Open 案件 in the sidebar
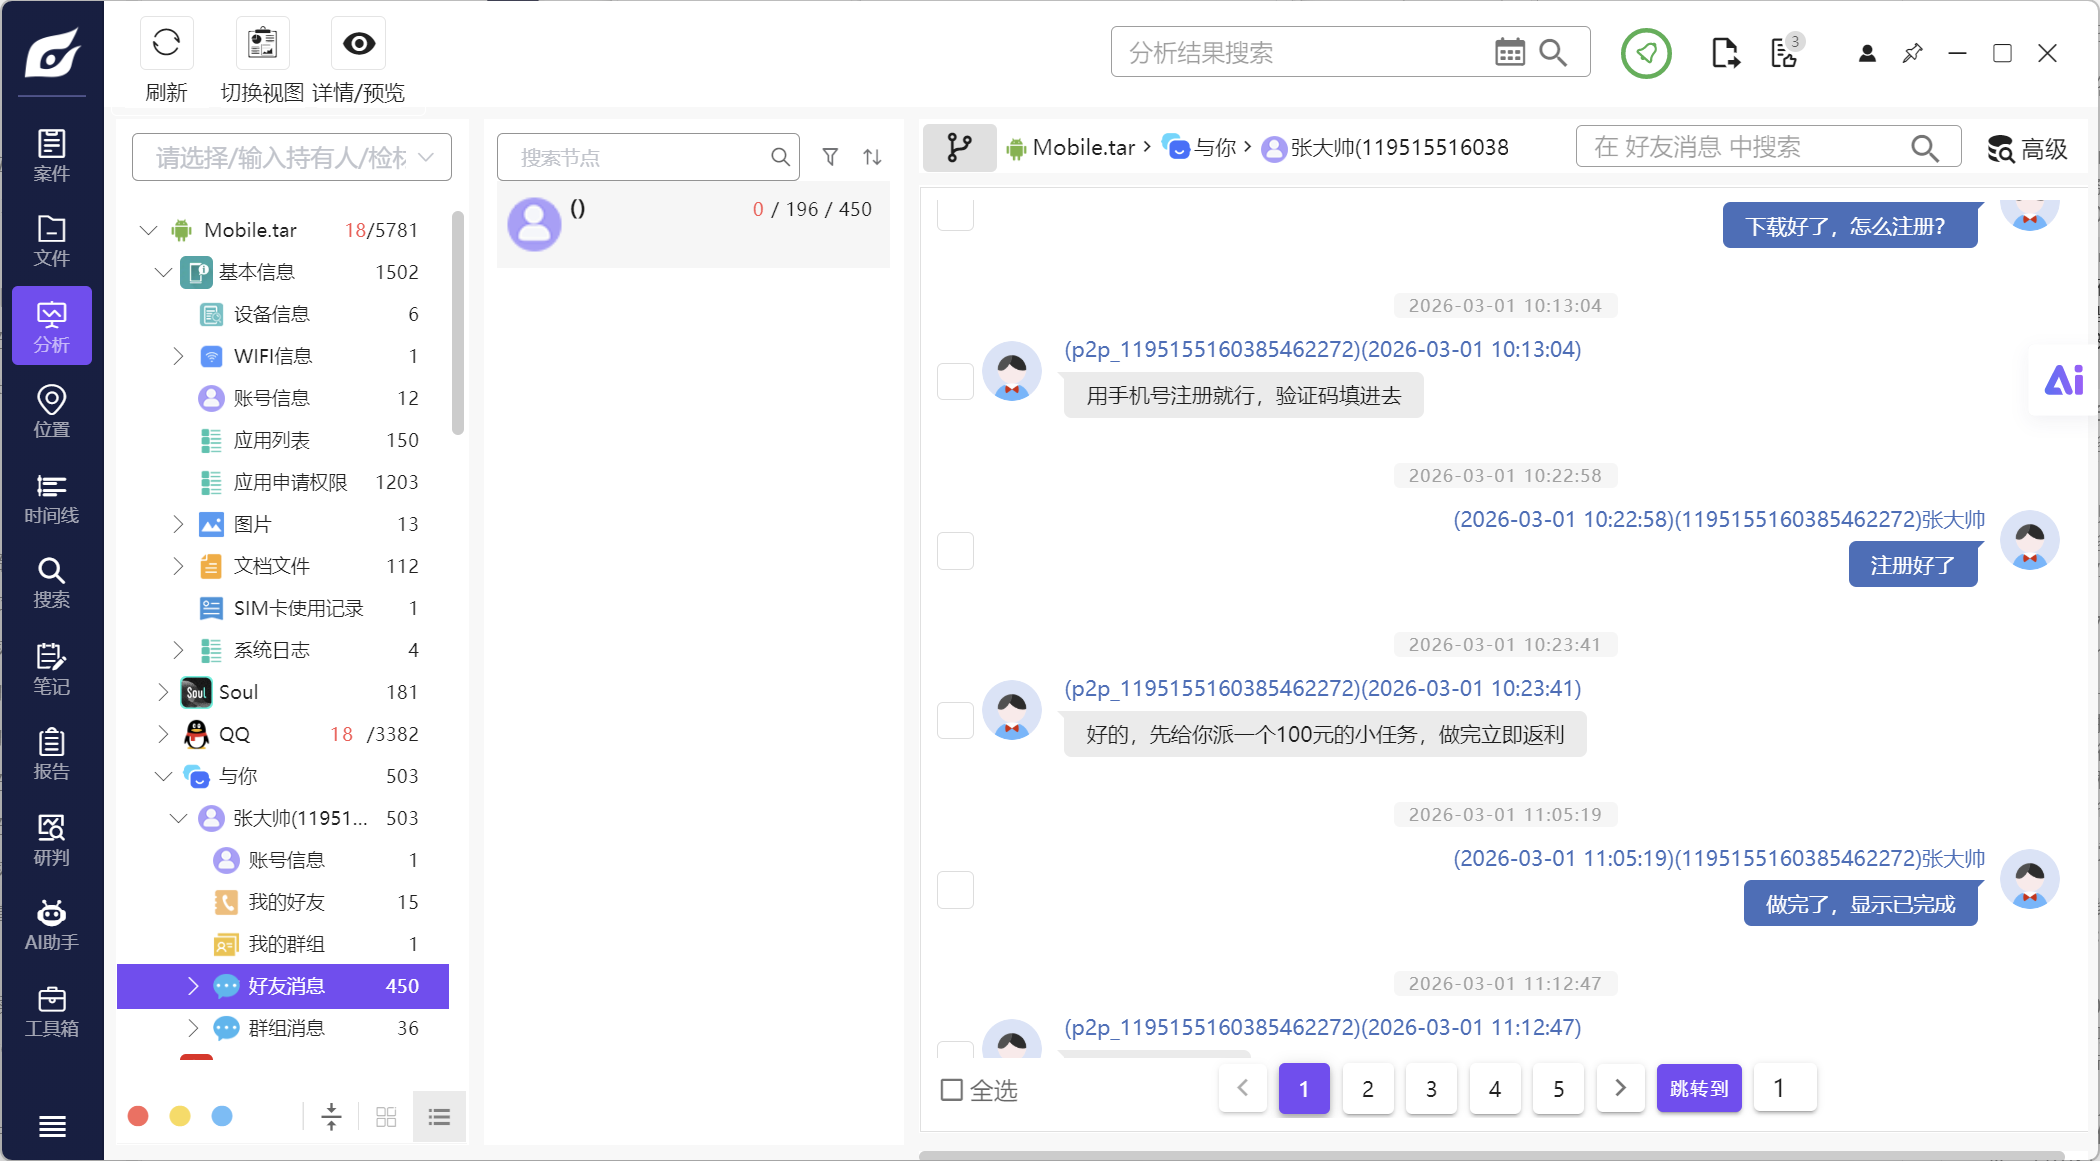The height and width of the screenshot is (1161, 2100). tap(52, 156)
